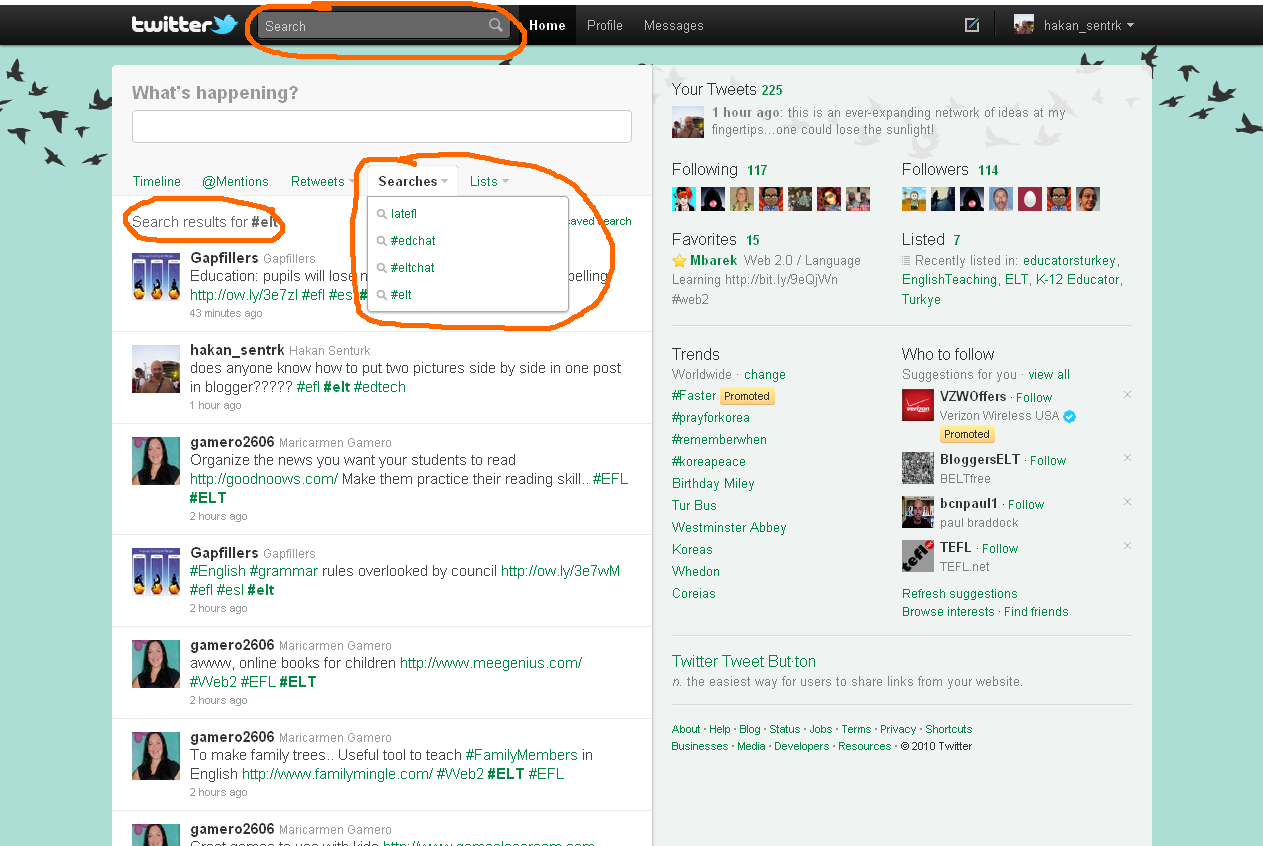The width and height of the screenshot is (1263, 846).
Task: Click change next to Trends Worldwide
Action: (765, 375)
